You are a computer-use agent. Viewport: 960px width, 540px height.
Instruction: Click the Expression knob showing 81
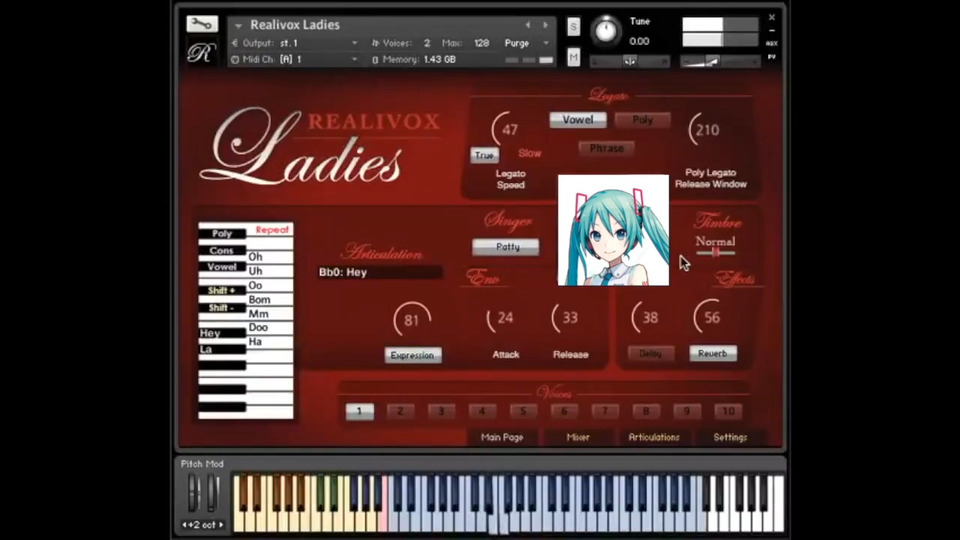tap(411, 319)
